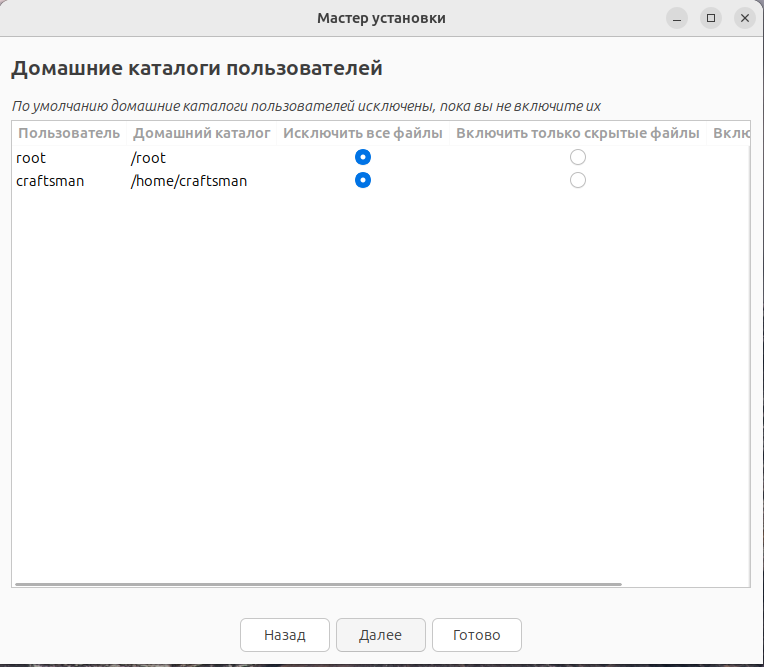Minimize the Мастер установки window
The width and height of the screenshot is (764, 667).
pyautogui.click(x=677, y=18)
